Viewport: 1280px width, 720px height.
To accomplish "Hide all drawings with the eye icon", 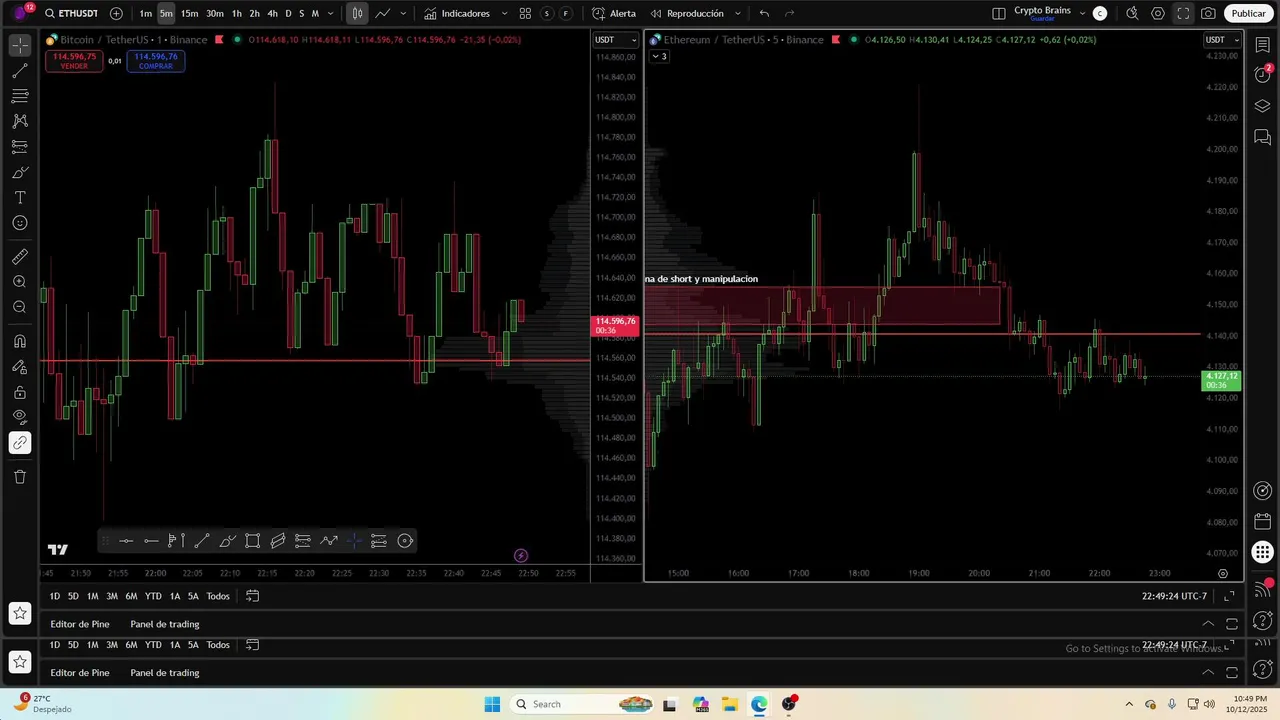I will 20,417.
